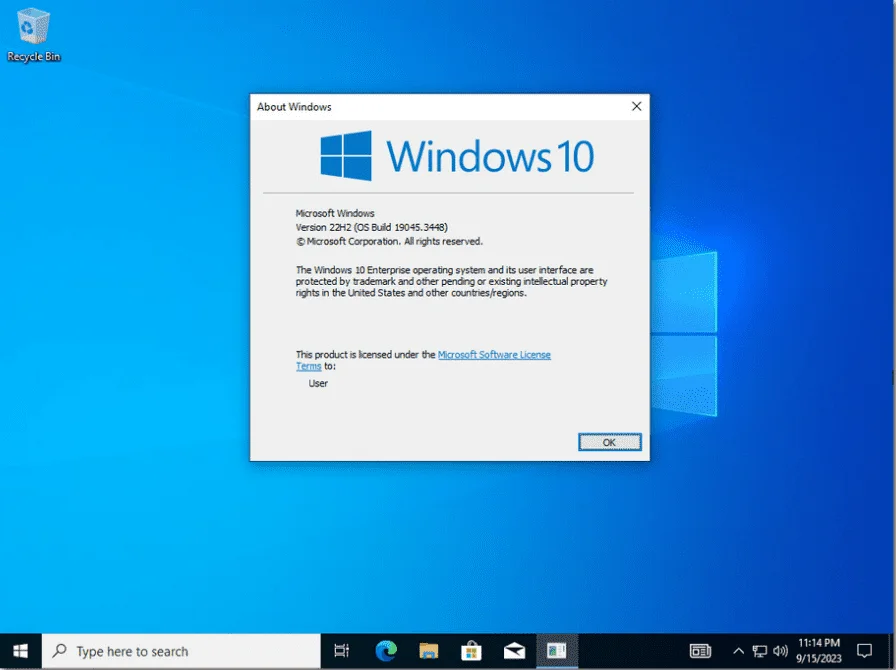Click the Windows 10 logo in the dialog

point(457,155)
